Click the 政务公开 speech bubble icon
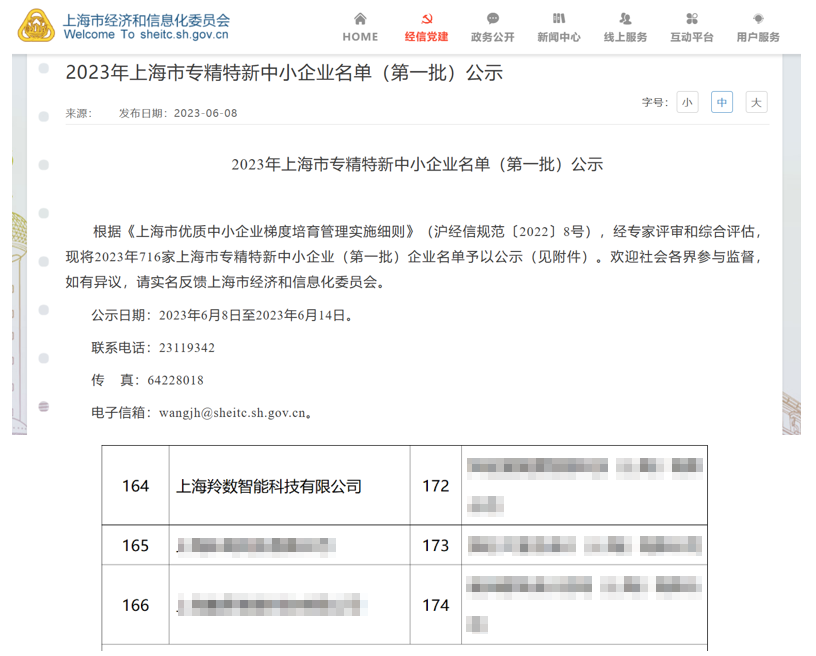This screenshot has height=656, width=816. click(x=492, y=17)
